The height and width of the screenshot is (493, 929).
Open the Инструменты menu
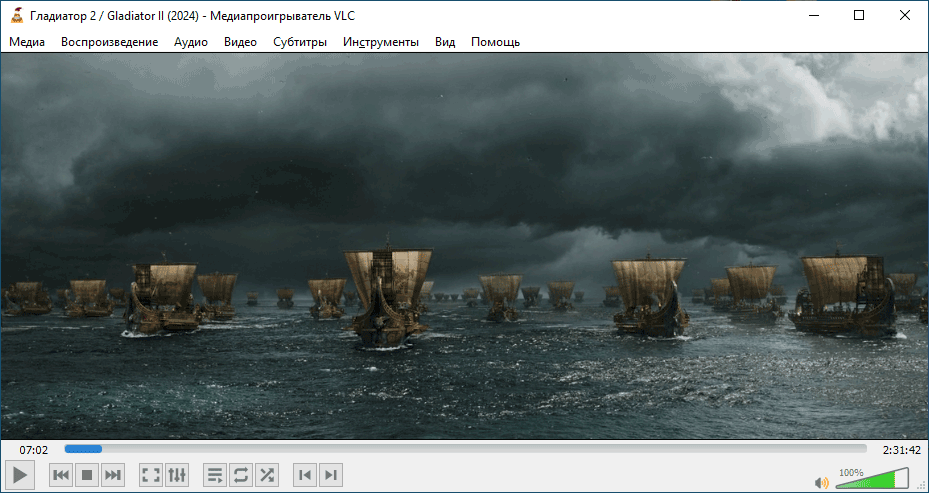coord(381,42)
